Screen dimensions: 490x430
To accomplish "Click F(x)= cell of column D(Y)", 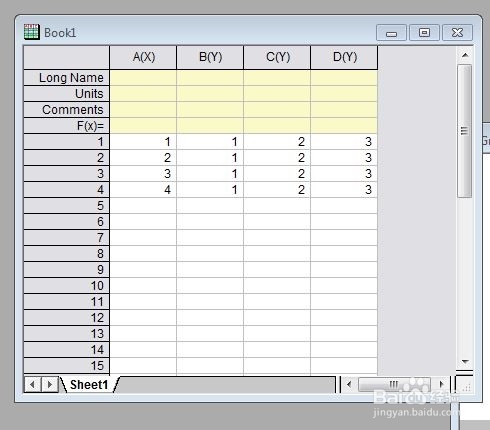I will pos(344,126).
